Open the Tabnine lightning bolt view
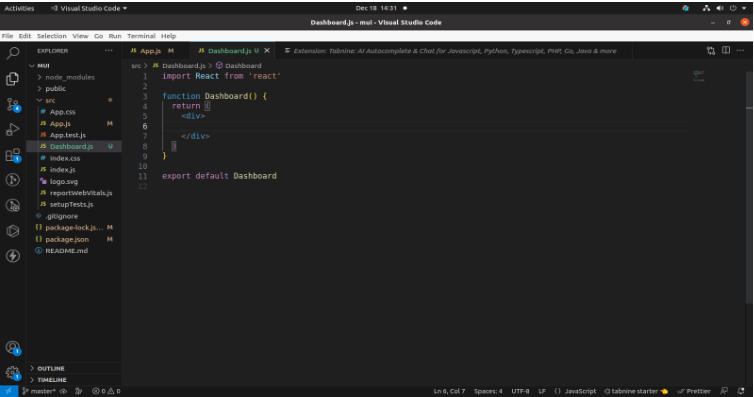This screenshot has width=754, height=397. coord(13,256)
